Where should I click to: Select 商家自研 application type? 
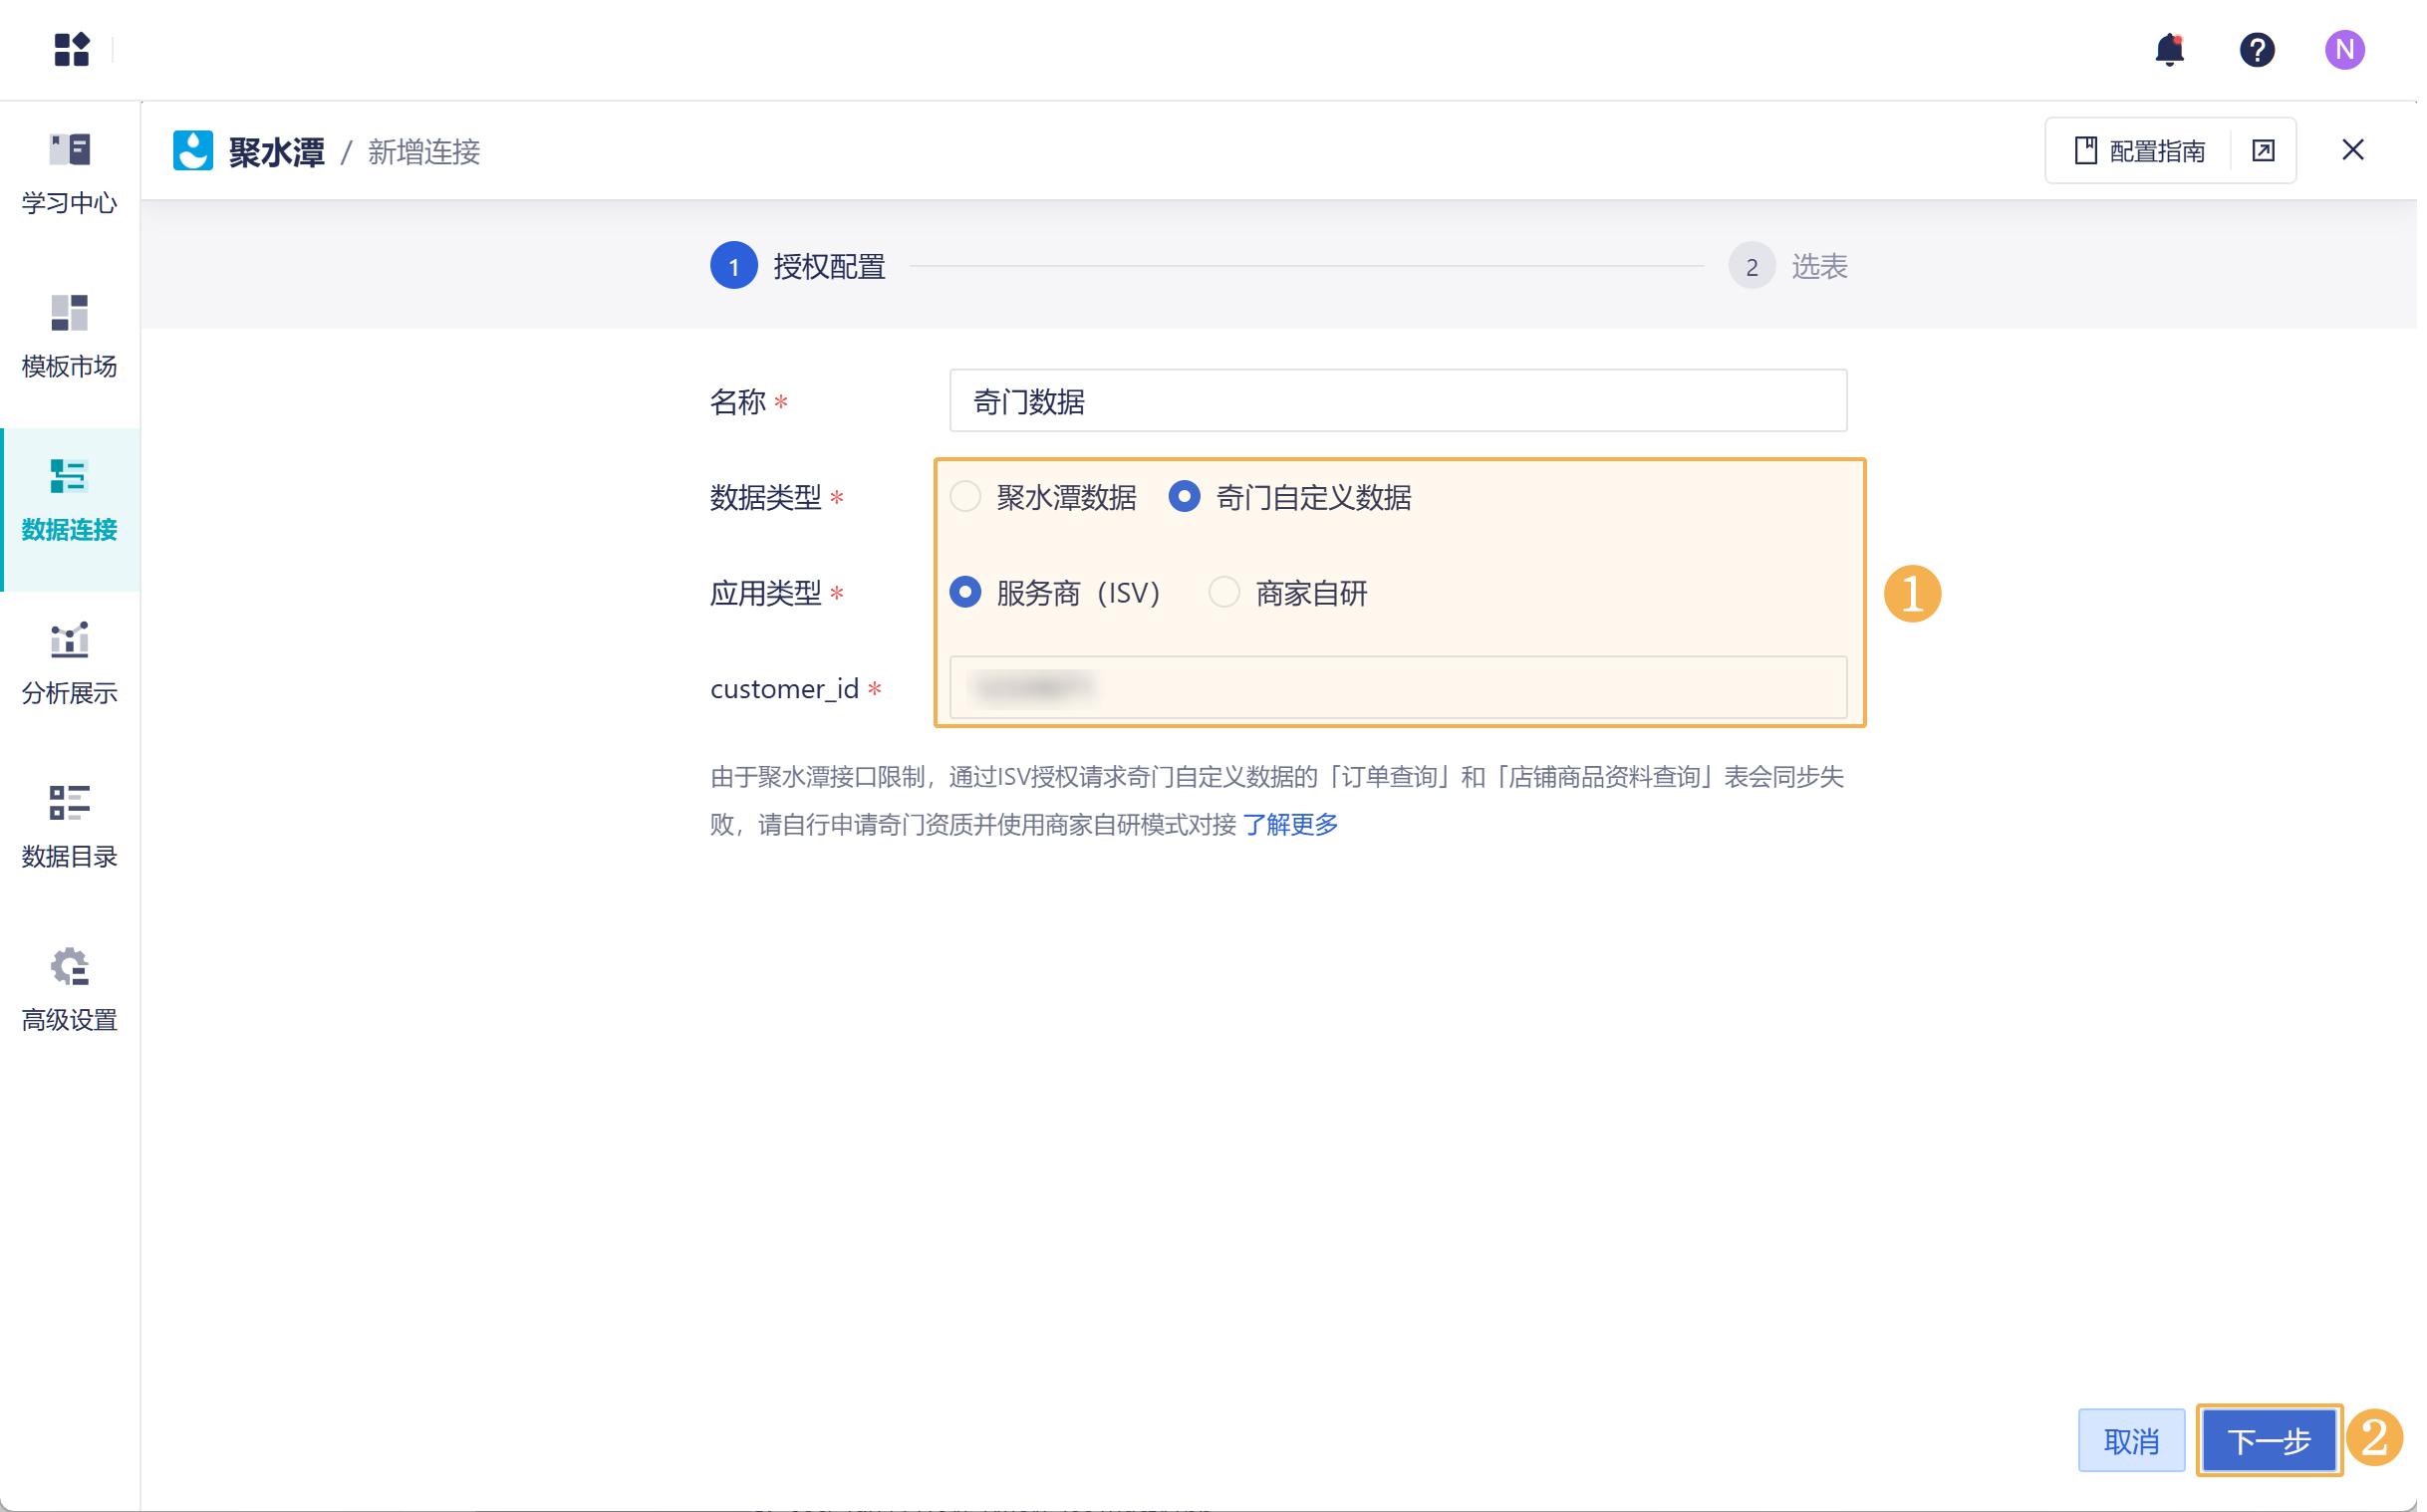tap(1224, 593)
